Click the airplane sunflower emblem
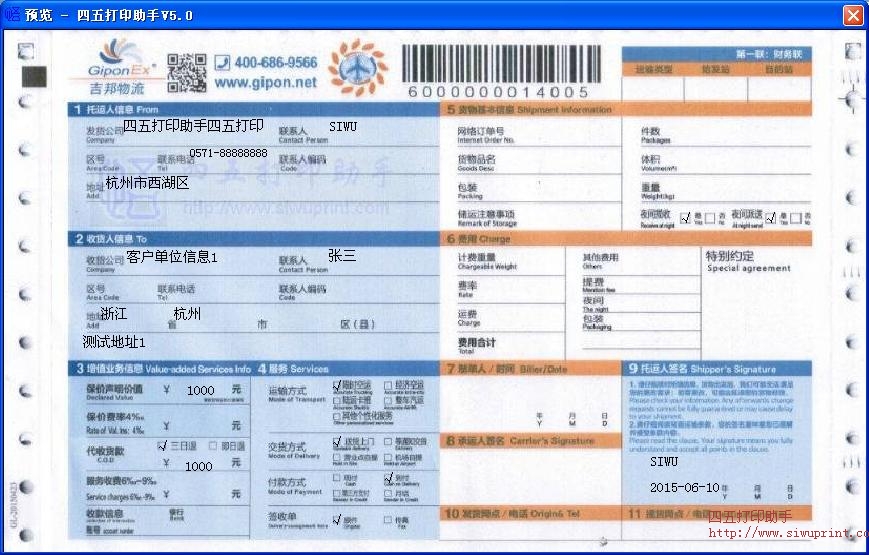Viewport: 869px width, 555px height. point(357,68)
